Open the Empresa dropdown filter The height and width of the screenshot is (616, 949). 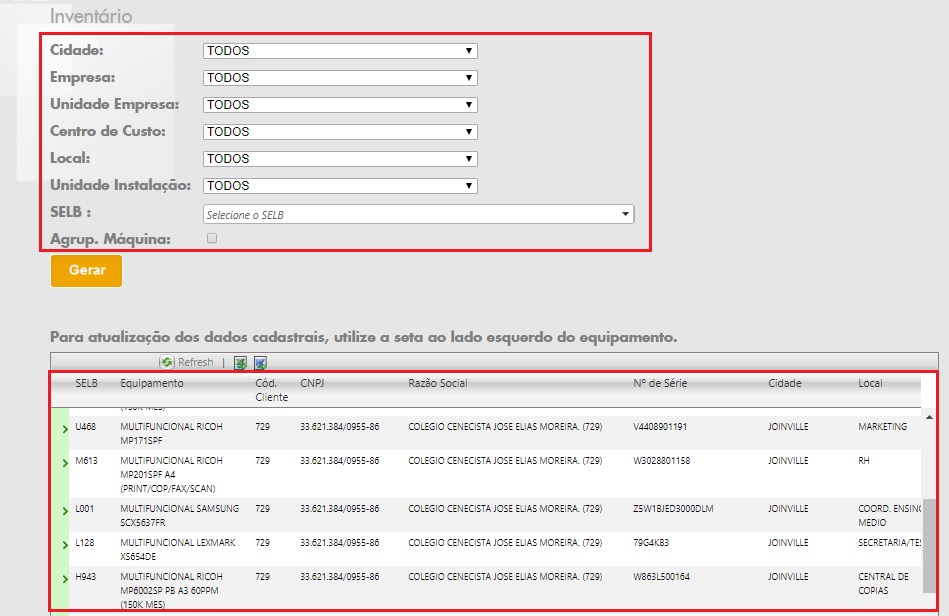point(340,78)
